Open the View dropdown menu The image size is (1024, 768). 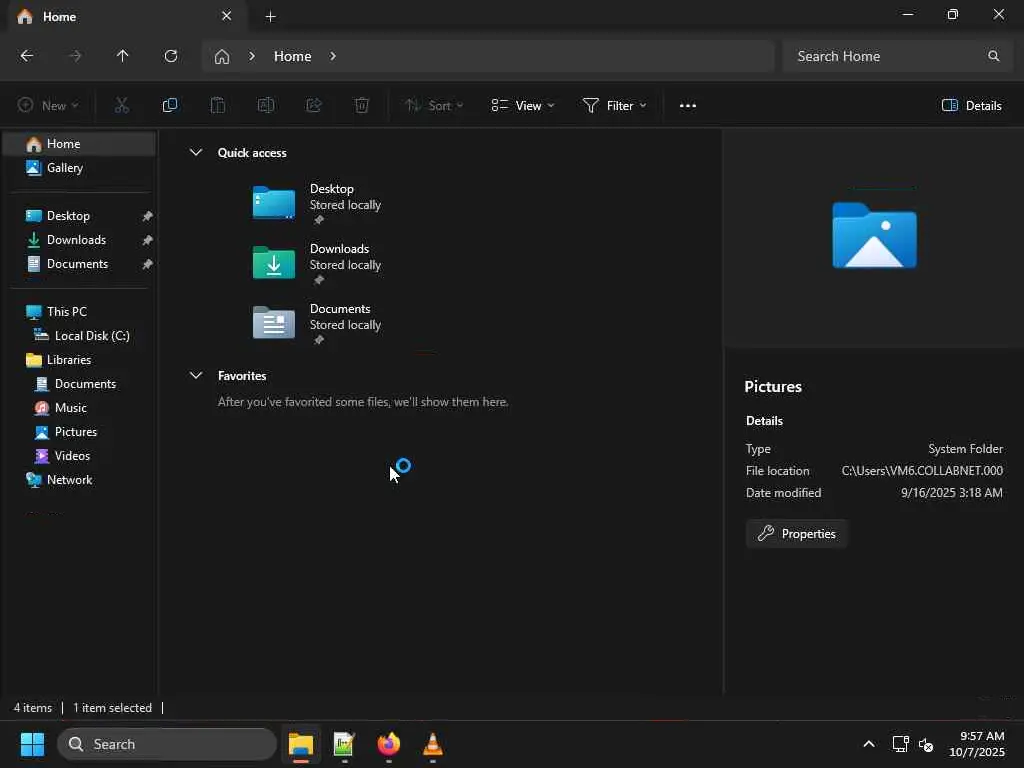522,105
